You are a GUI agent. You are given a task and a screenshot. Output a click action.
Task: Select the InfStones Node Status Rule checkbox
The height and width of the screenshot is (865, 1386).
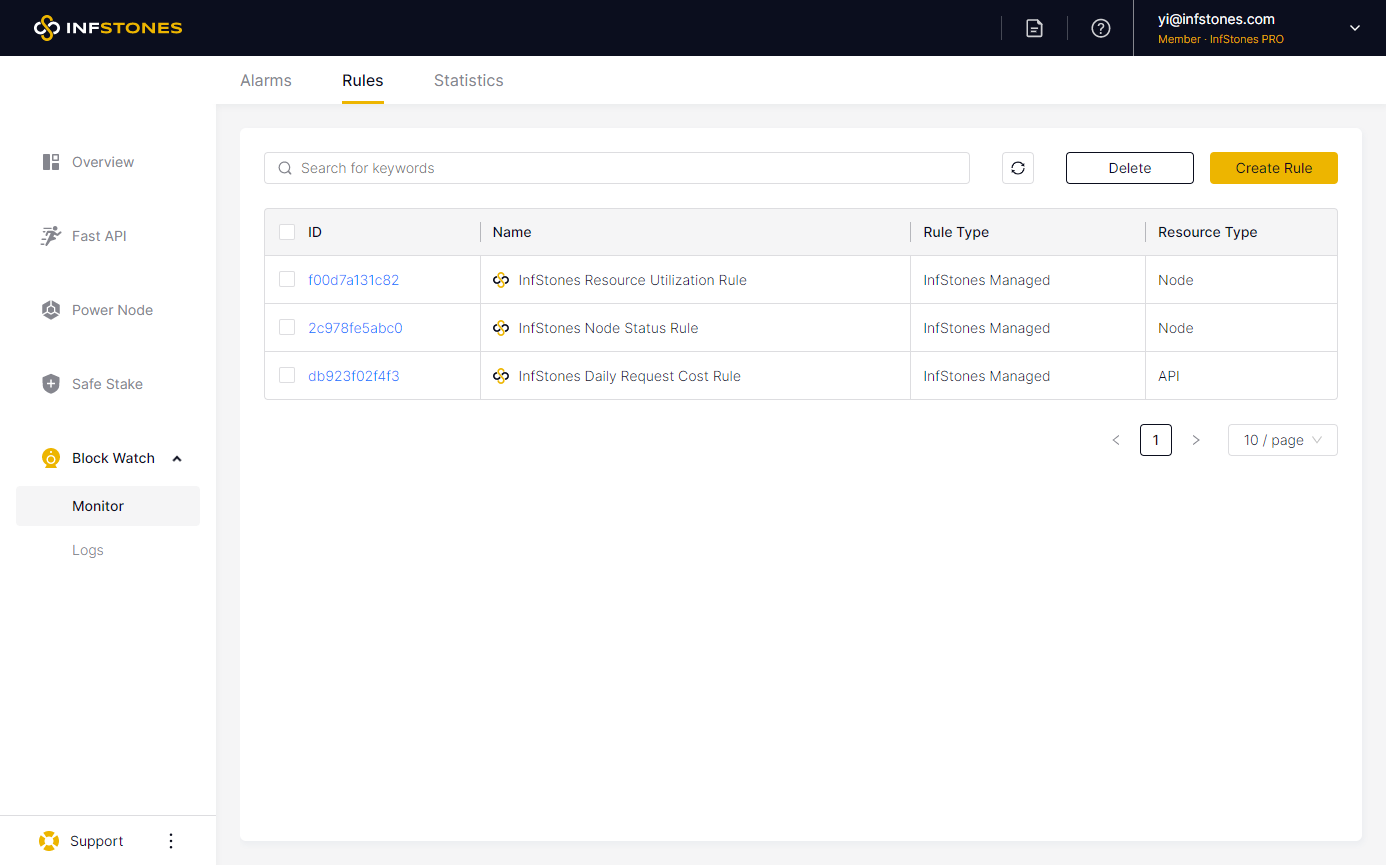point(287,328)
